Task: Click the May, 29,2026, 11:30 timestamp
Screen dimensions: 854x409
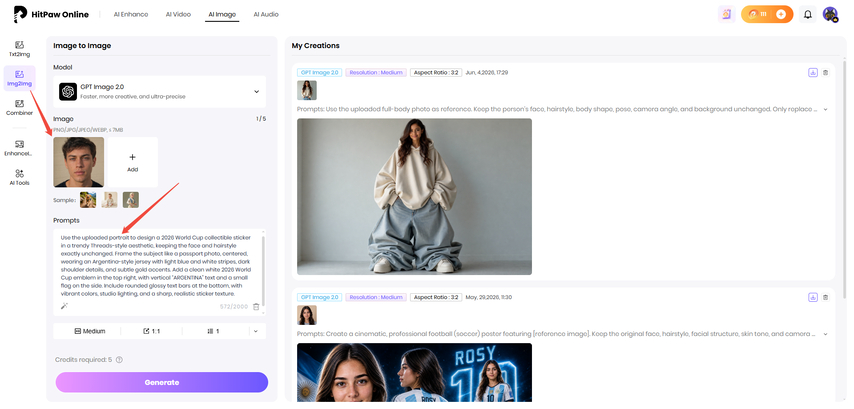Action: (489, 297)
